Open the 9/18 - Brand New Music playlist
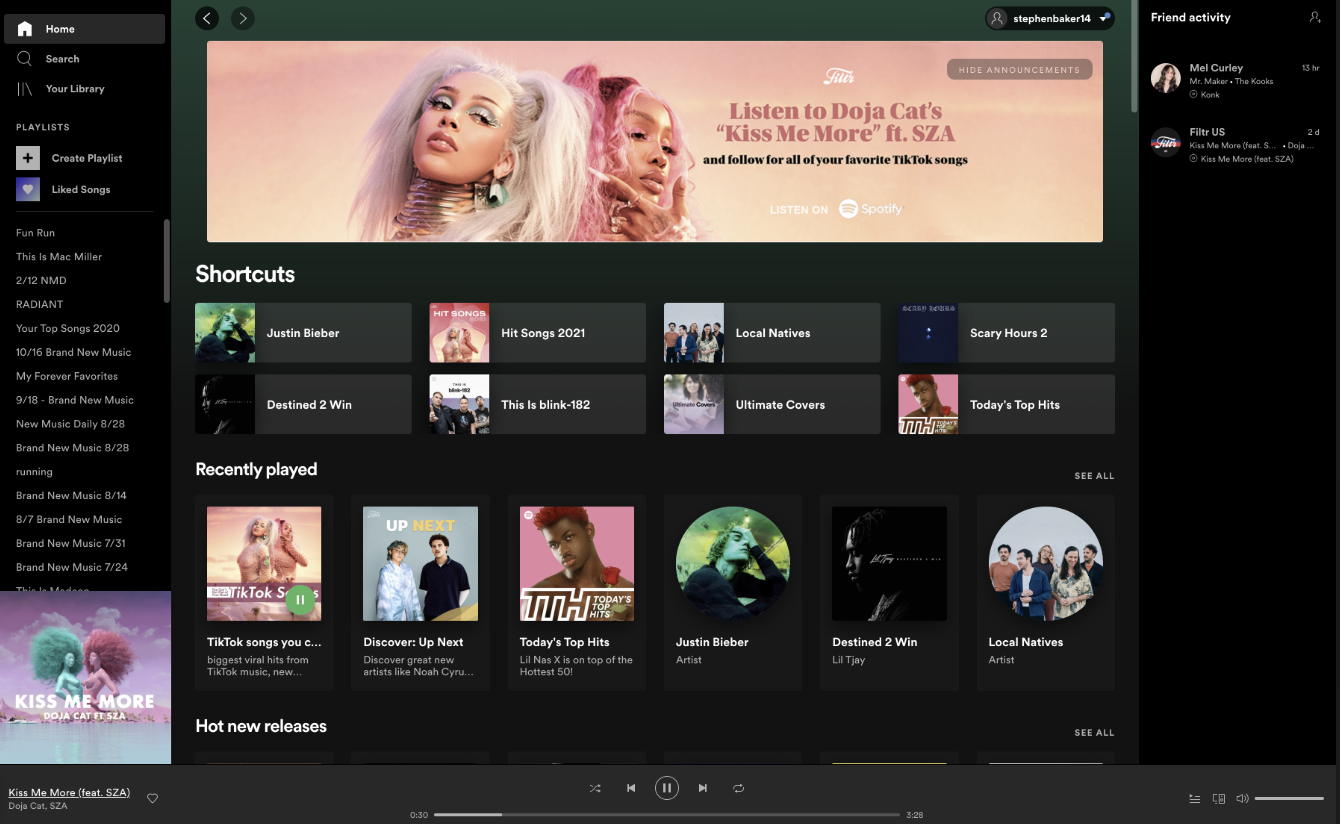The width and height of the screenshot is (1340, 824). coord(75,400)
